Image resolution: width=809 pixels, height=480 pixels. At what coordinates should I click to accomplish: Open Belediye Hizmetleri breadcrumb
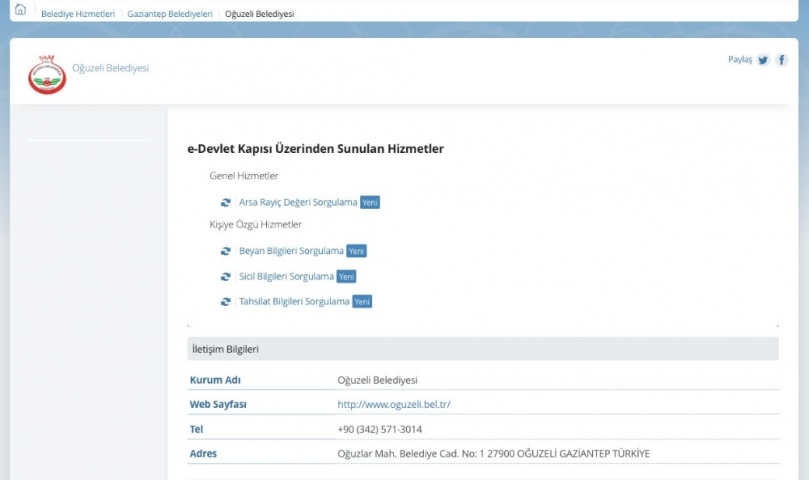click(78, 14)
